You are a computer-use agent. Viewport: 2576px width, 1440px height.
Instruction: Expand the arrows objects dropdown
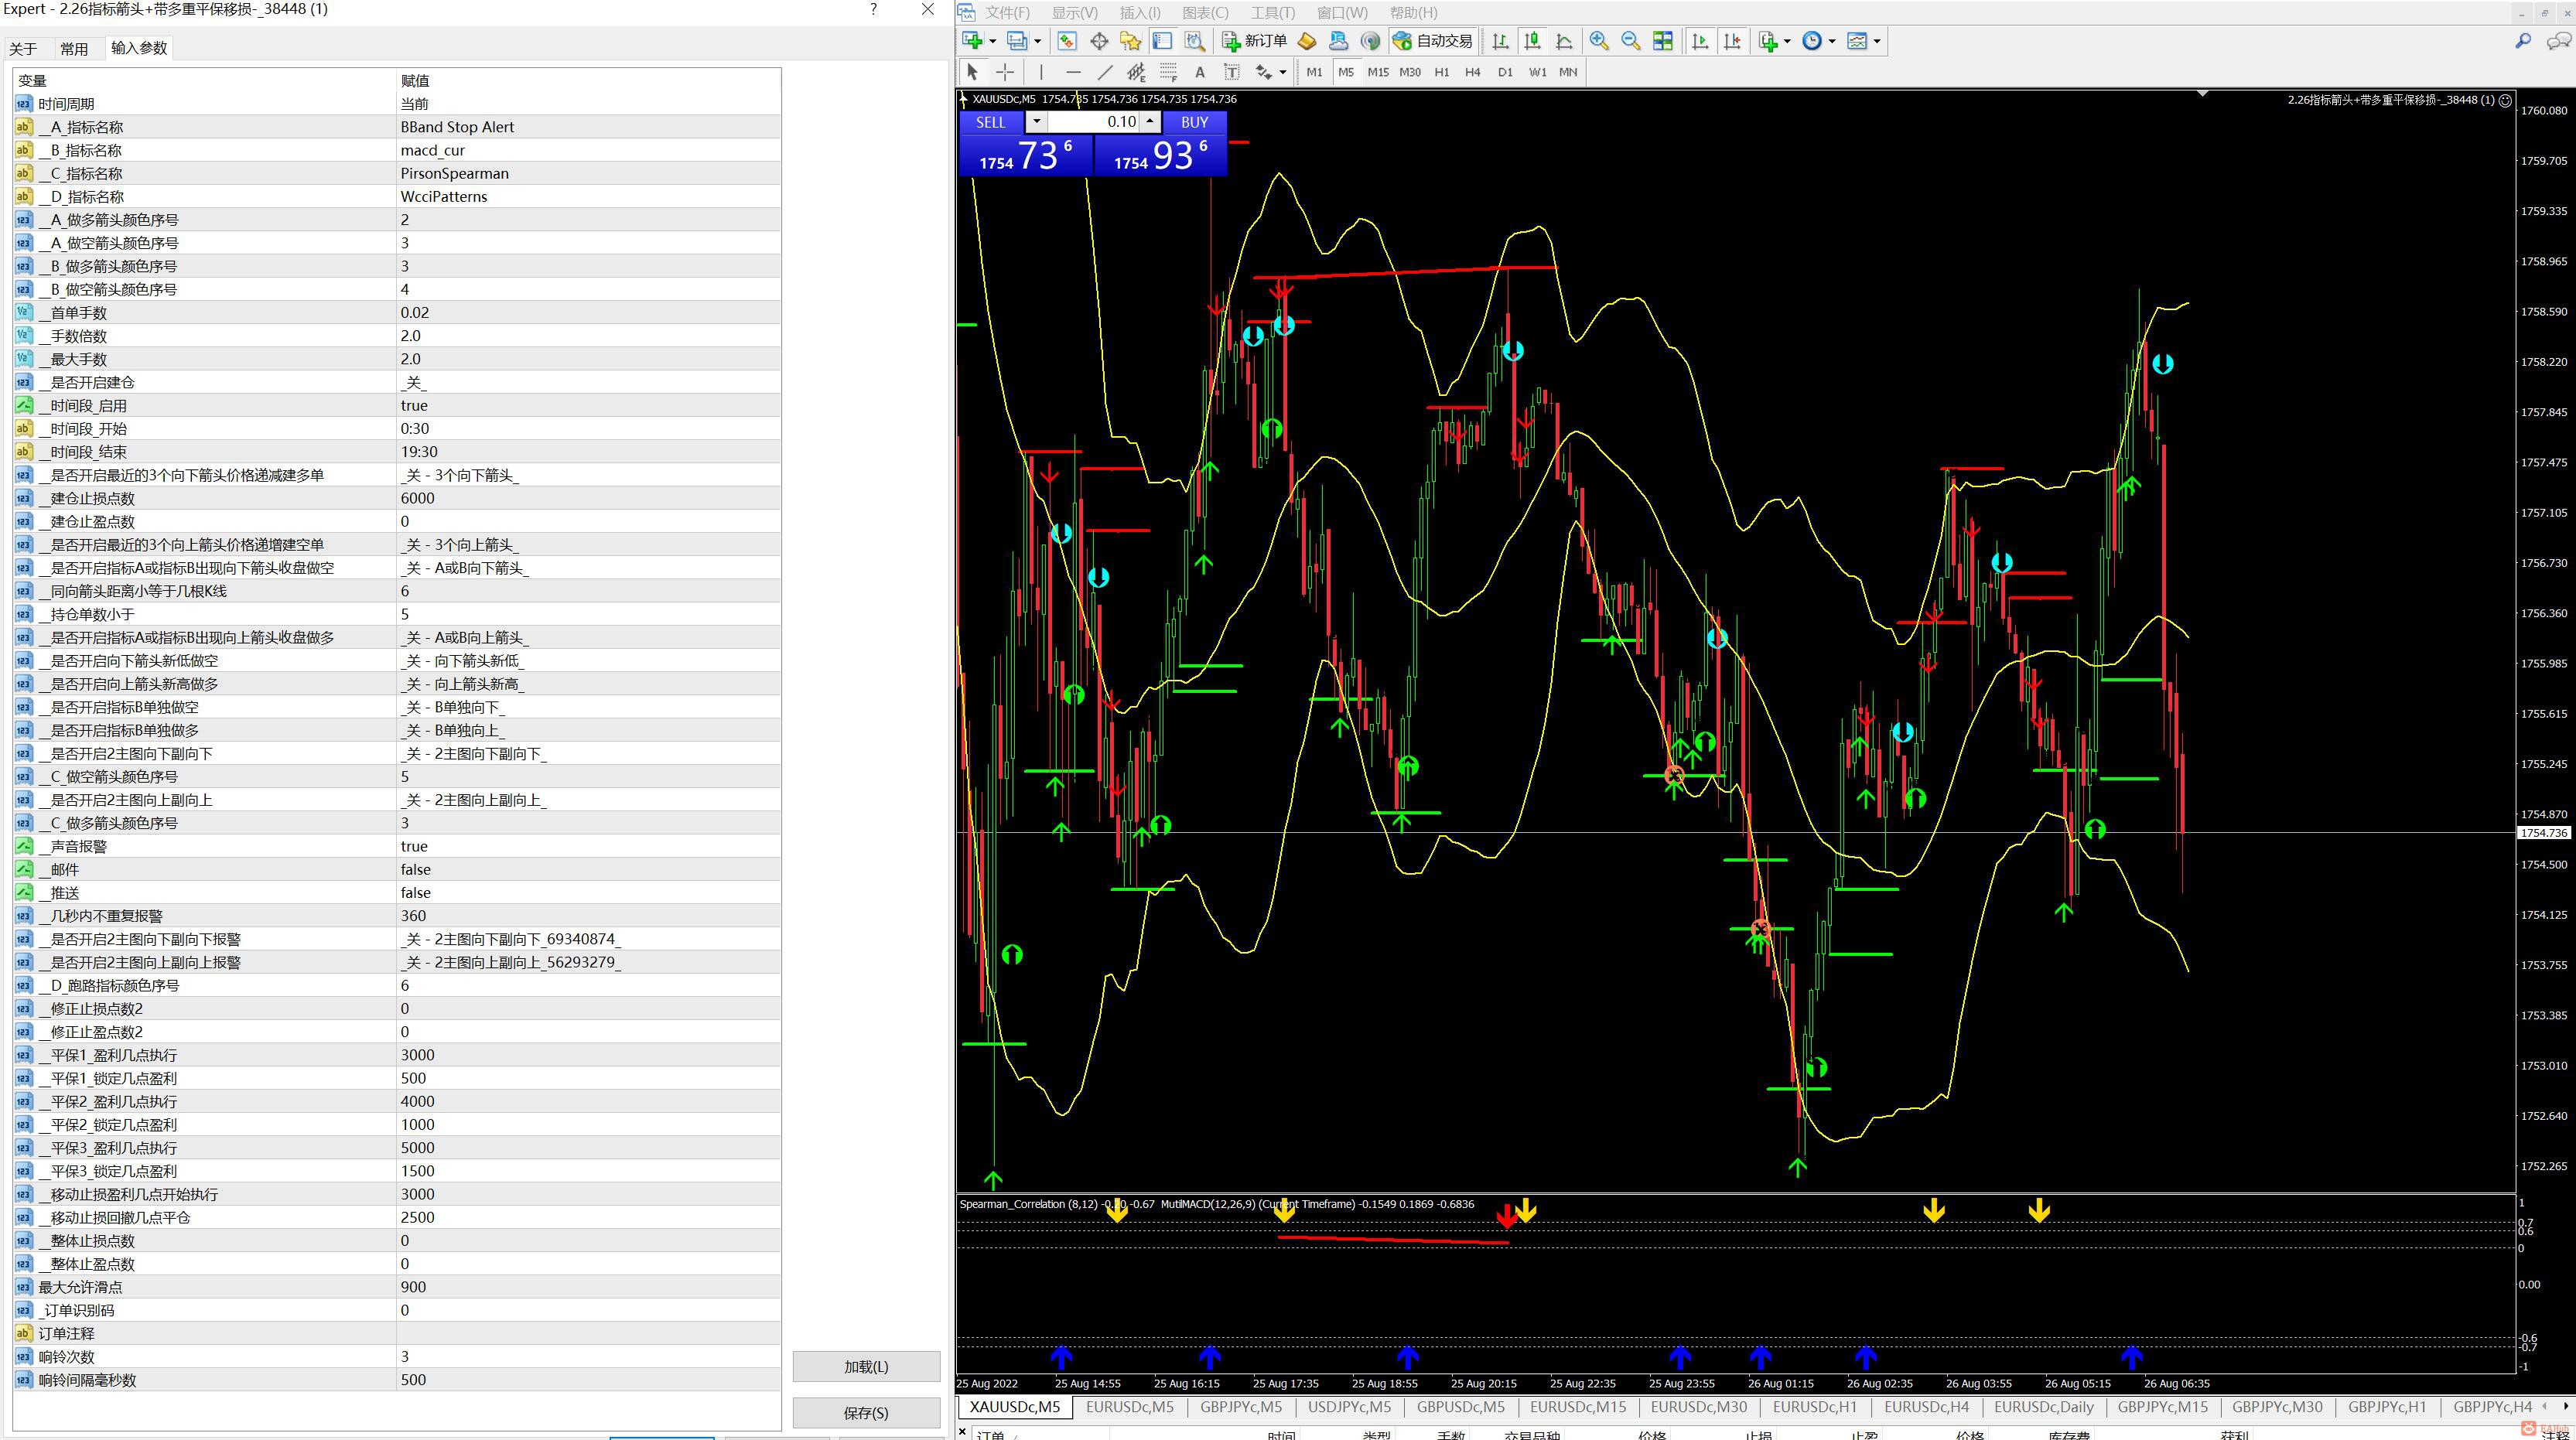click(x=1282, y=72)
